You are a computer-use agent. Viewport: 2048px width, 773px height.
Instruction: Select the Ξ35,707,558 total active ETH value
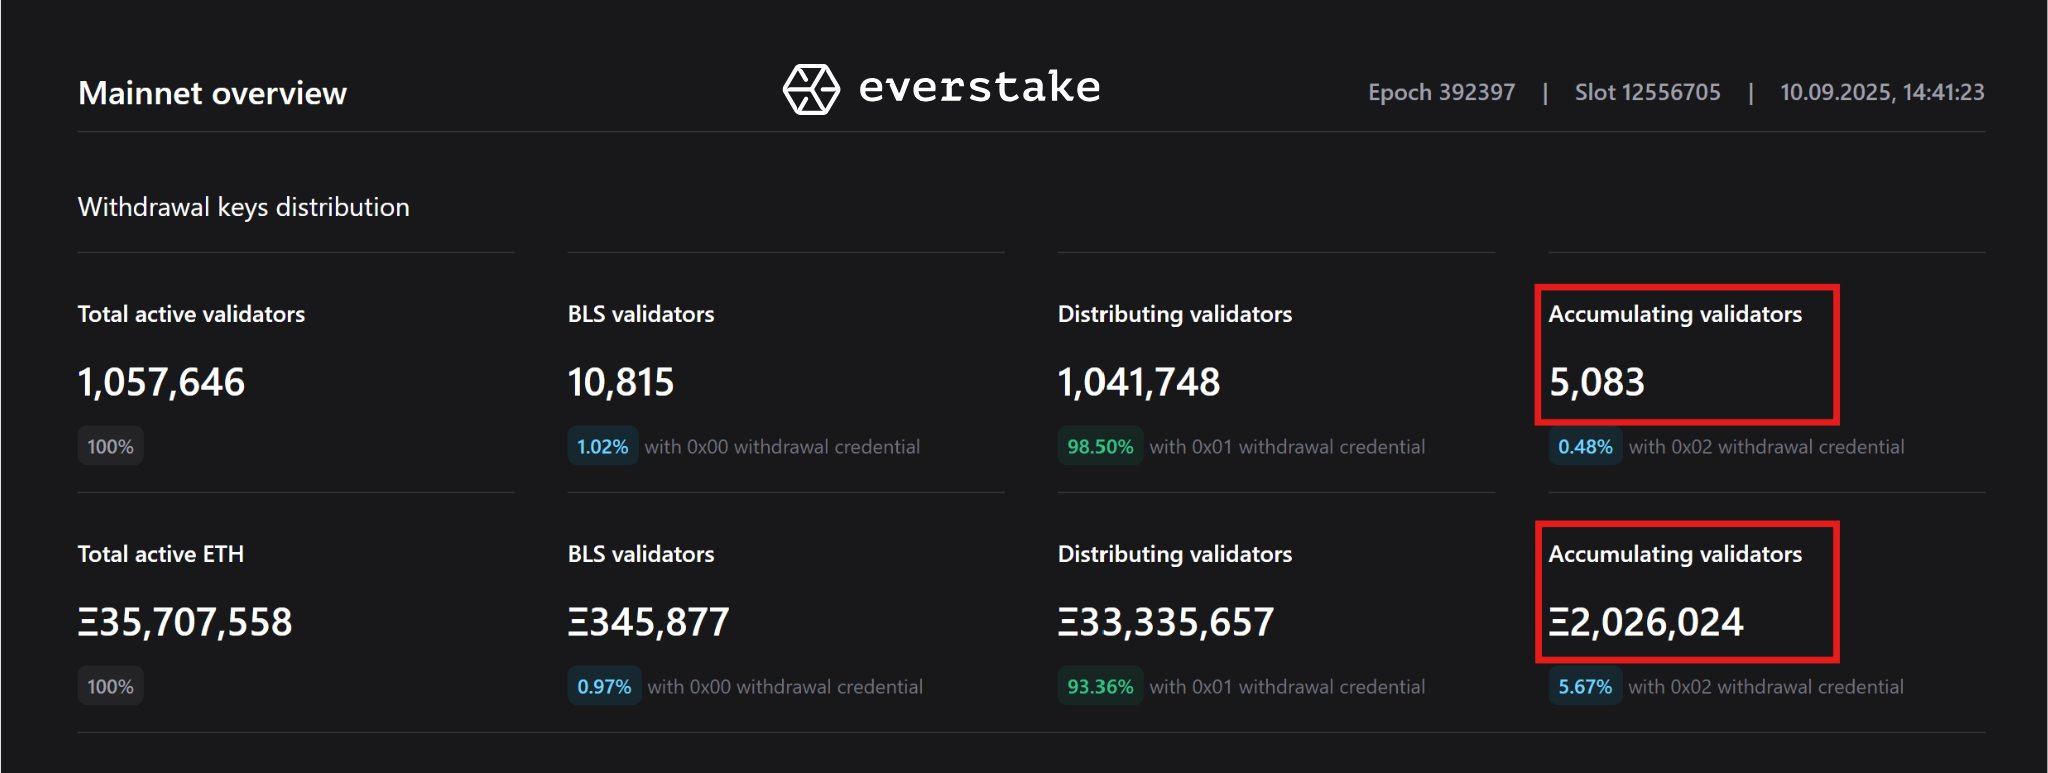pos(185,622)
